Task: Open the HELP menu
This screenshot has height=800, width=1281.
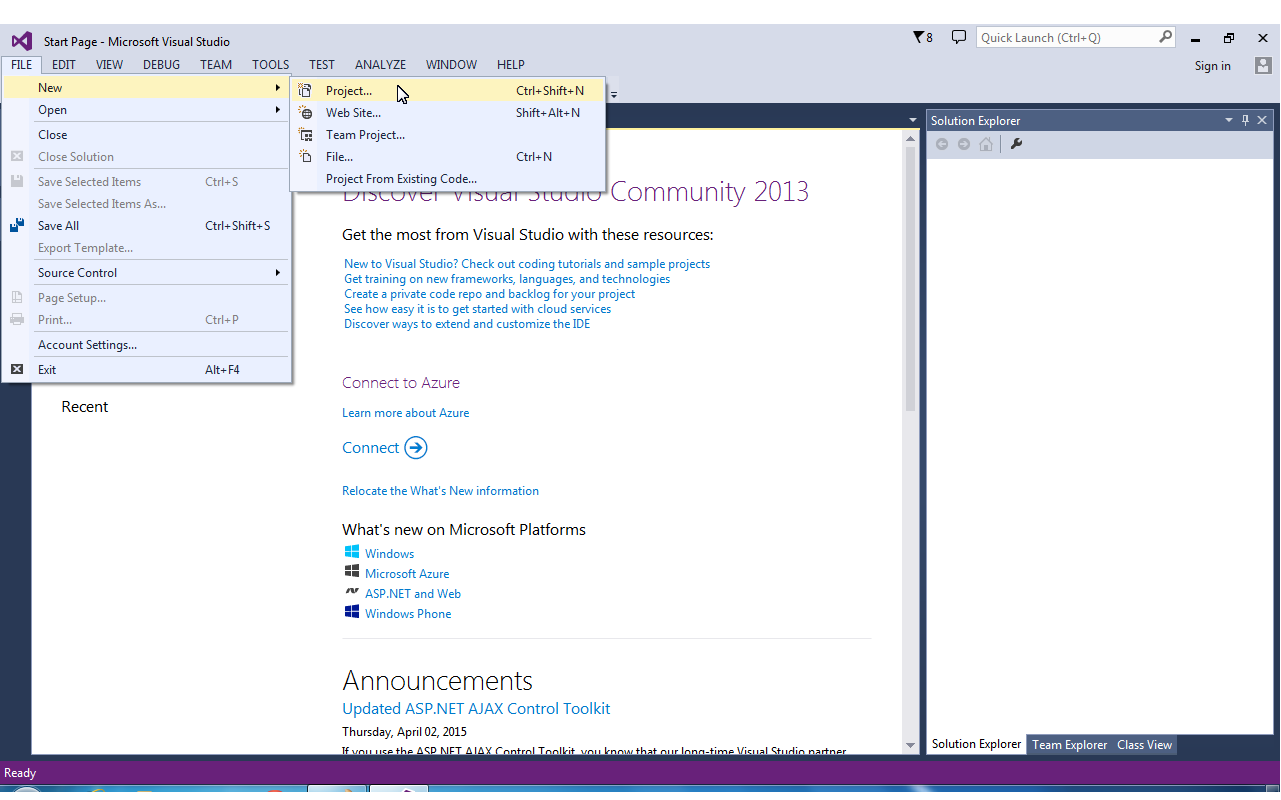Action: 511,65
